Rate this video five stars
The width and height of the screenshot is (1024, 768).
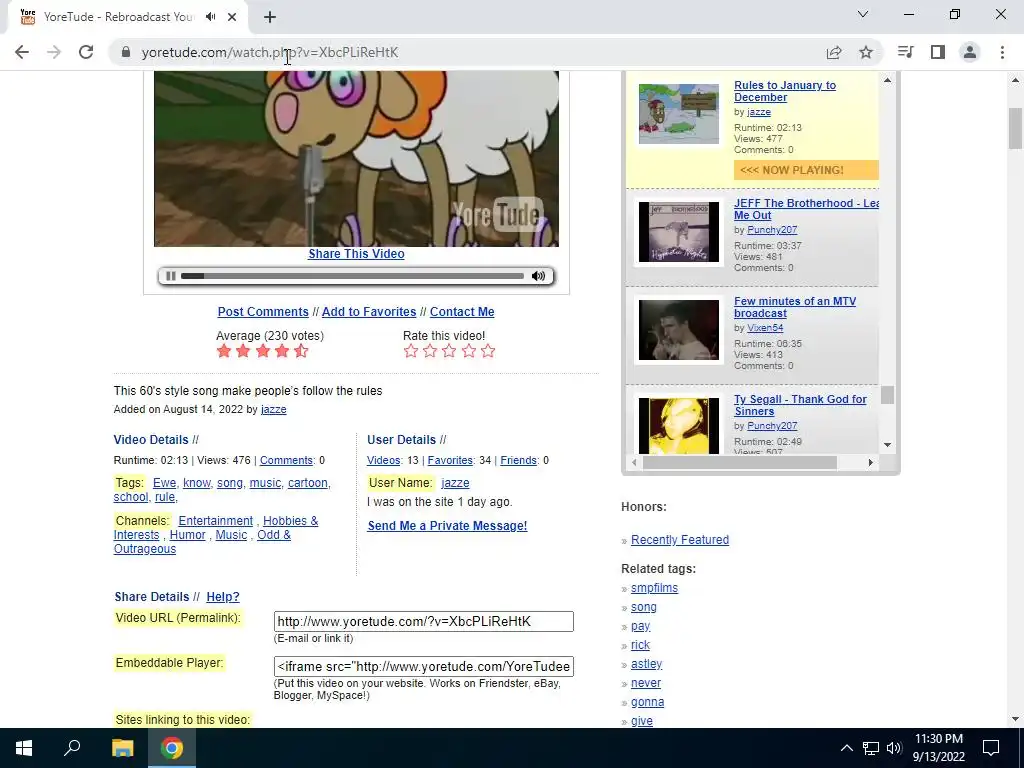tap(488, 351)
